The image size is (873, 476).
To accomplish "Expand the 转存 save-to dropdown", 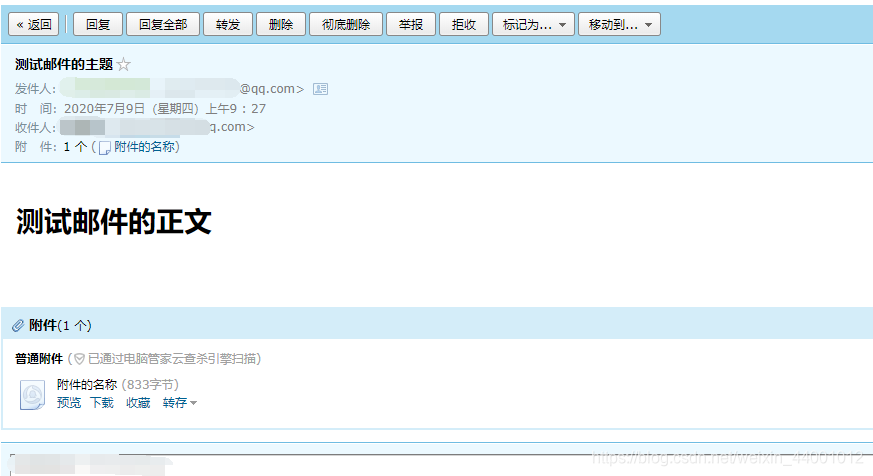I will pyautogui.click(x=179, y=403).
